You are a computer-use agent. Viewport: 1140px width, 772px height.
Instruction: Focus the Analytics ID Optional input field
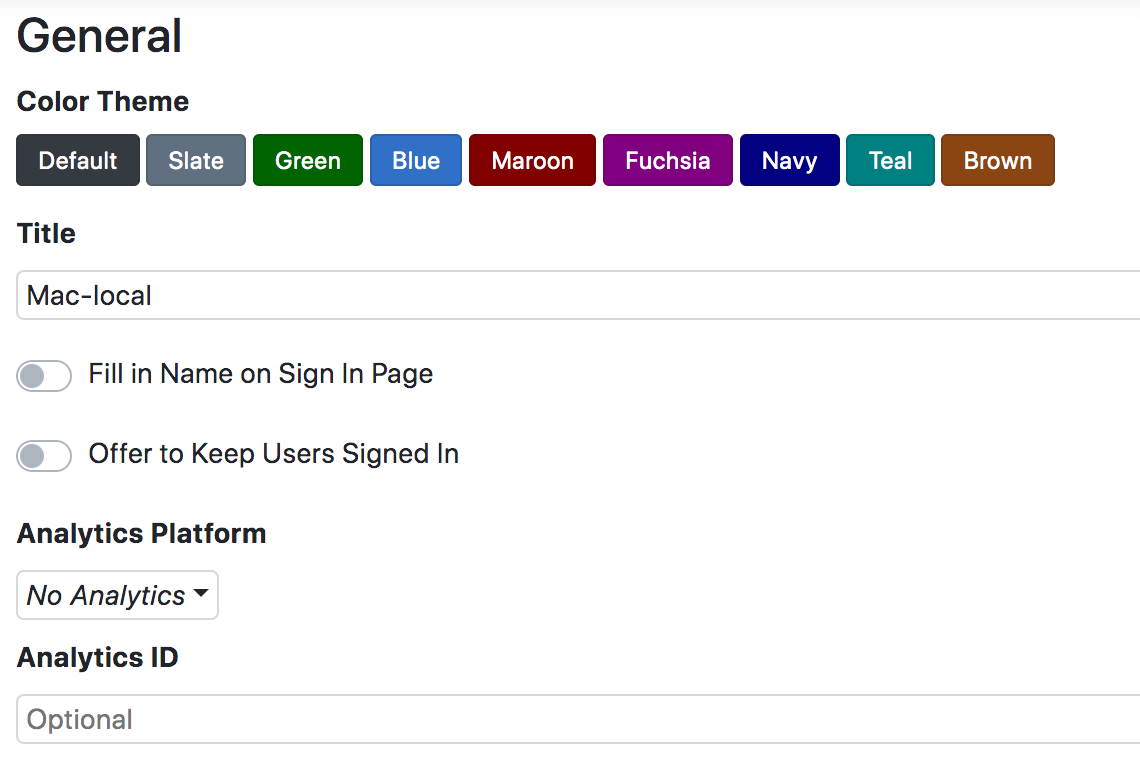[x=578, y=719]
